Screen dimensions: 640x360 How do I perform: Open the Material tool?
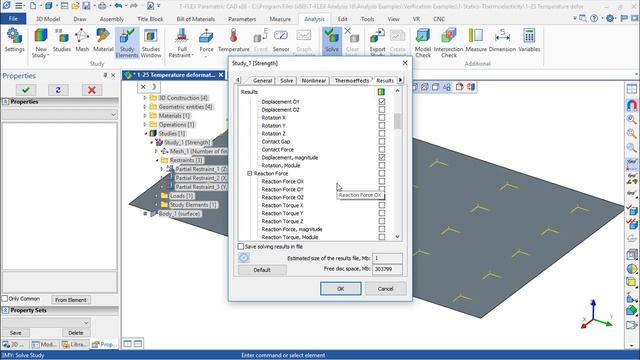pos(103,40)
